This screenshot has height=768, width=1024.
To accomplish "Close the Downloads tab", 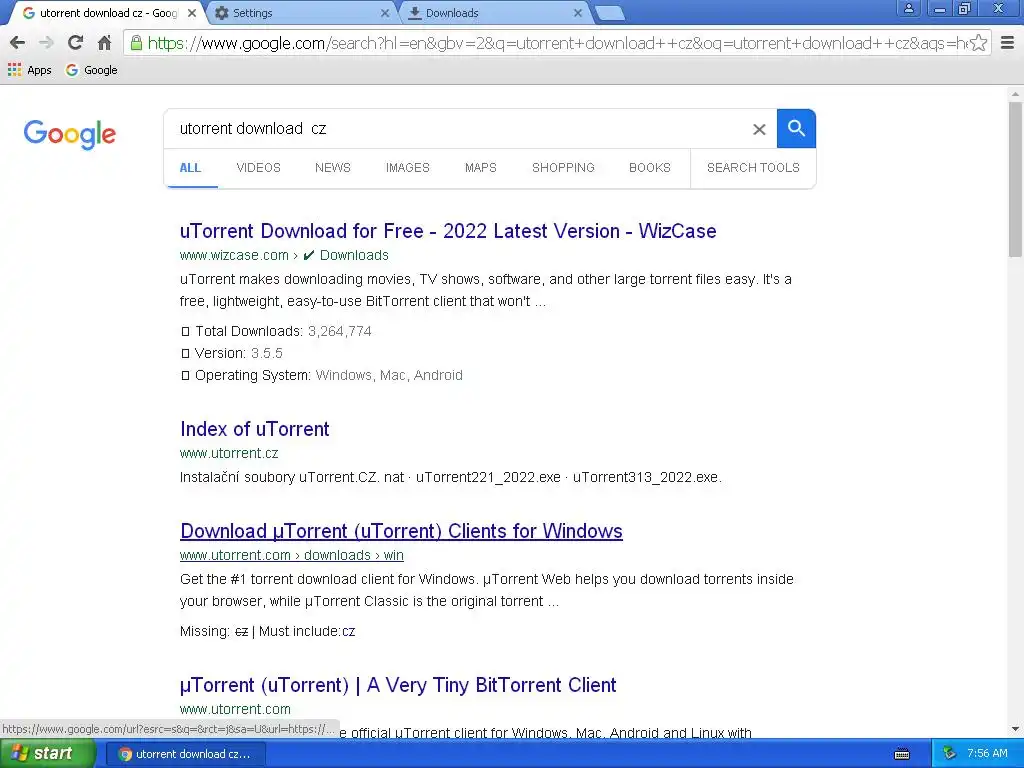I will click(577, 13).
